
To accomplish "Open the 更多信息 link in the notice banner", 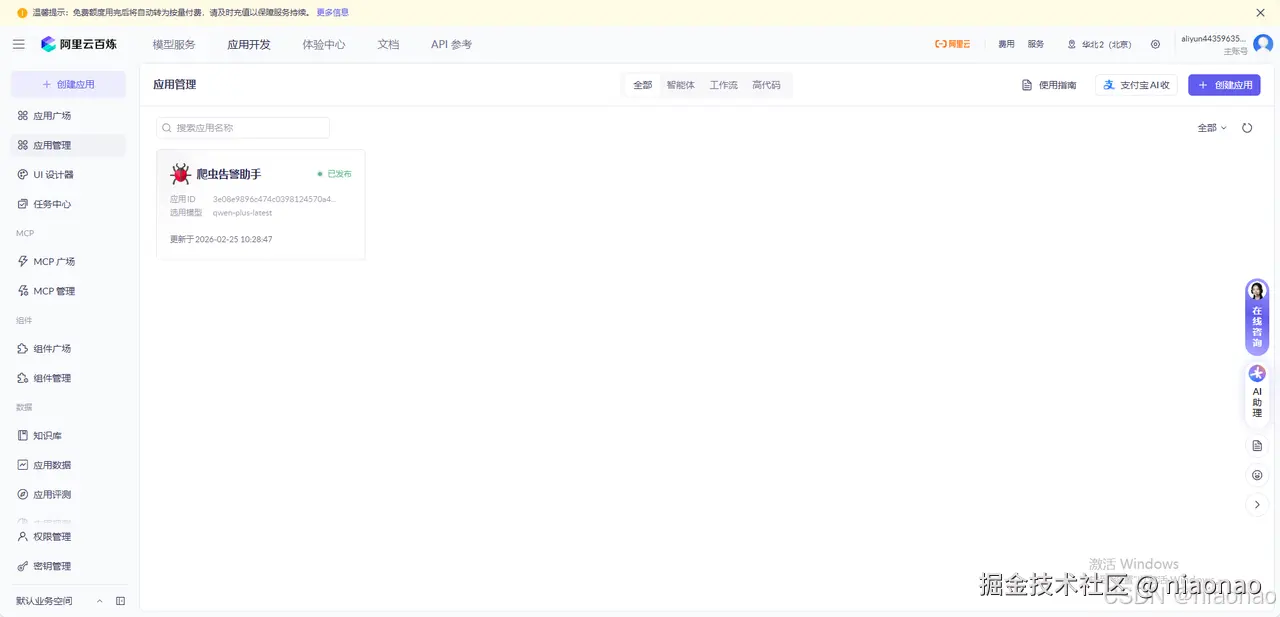I will point(331,12).
